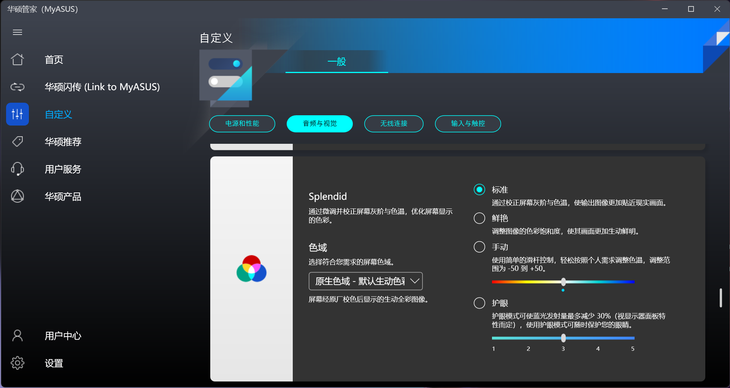
Task: Click the customization toggles header image
Action: click(x=226, y=78)
